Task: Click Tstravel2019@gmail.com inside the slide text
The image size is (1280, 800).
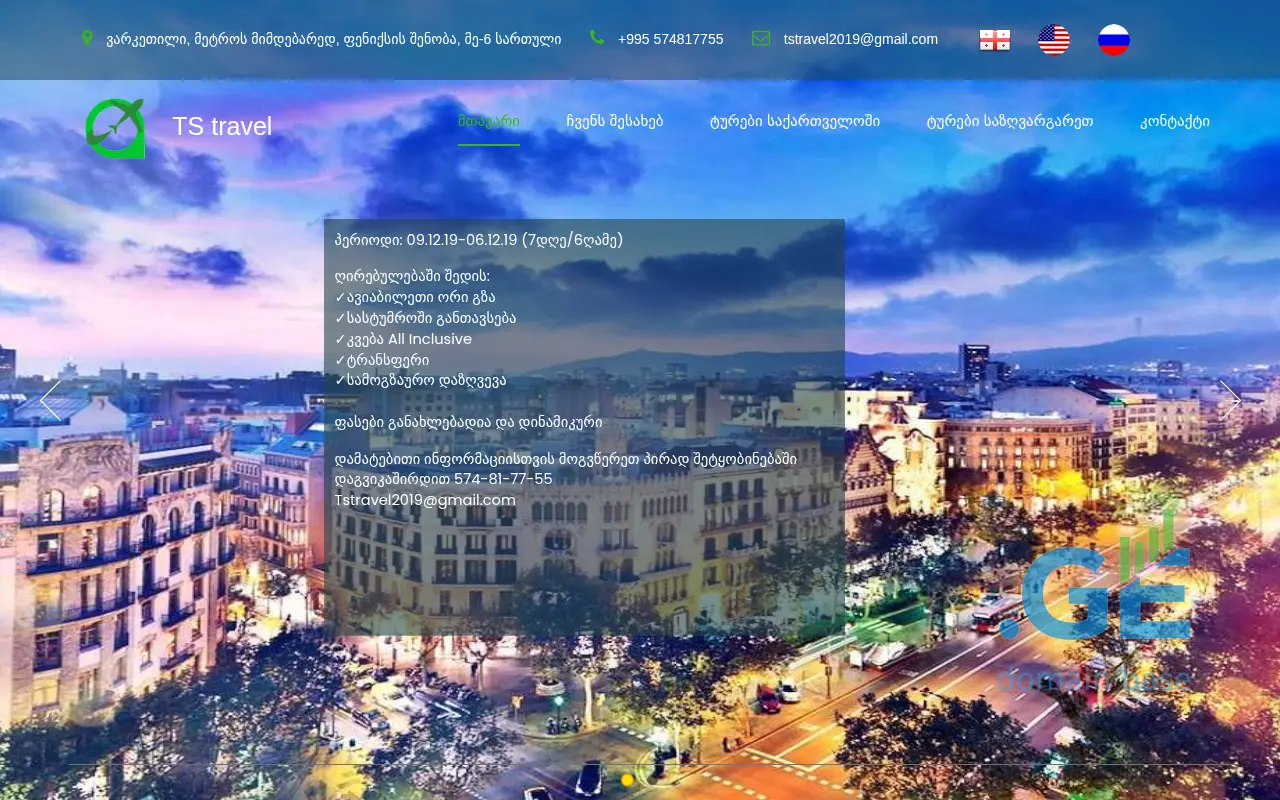Action: pyautogui.click(x=425, y=500)
